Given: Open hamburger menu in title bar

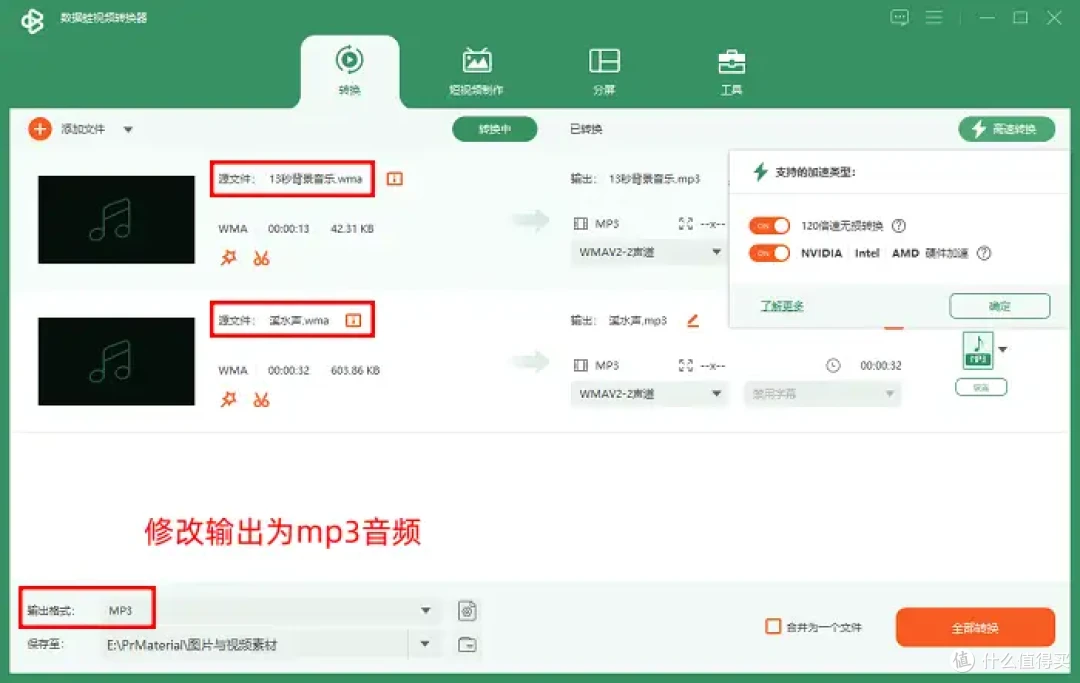Looking at the screenshot, I should tap(933, 17).
